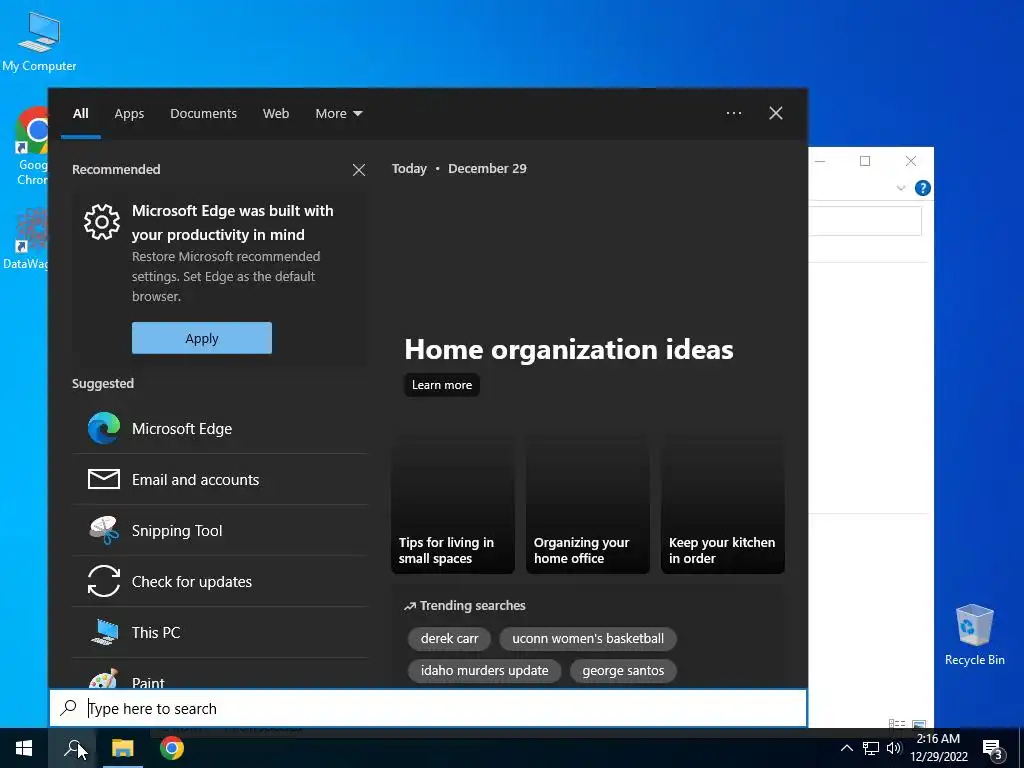The height and width of the screenshot is (768, 1024).
Task: Open Email and accounts settings
Action: 220,479
